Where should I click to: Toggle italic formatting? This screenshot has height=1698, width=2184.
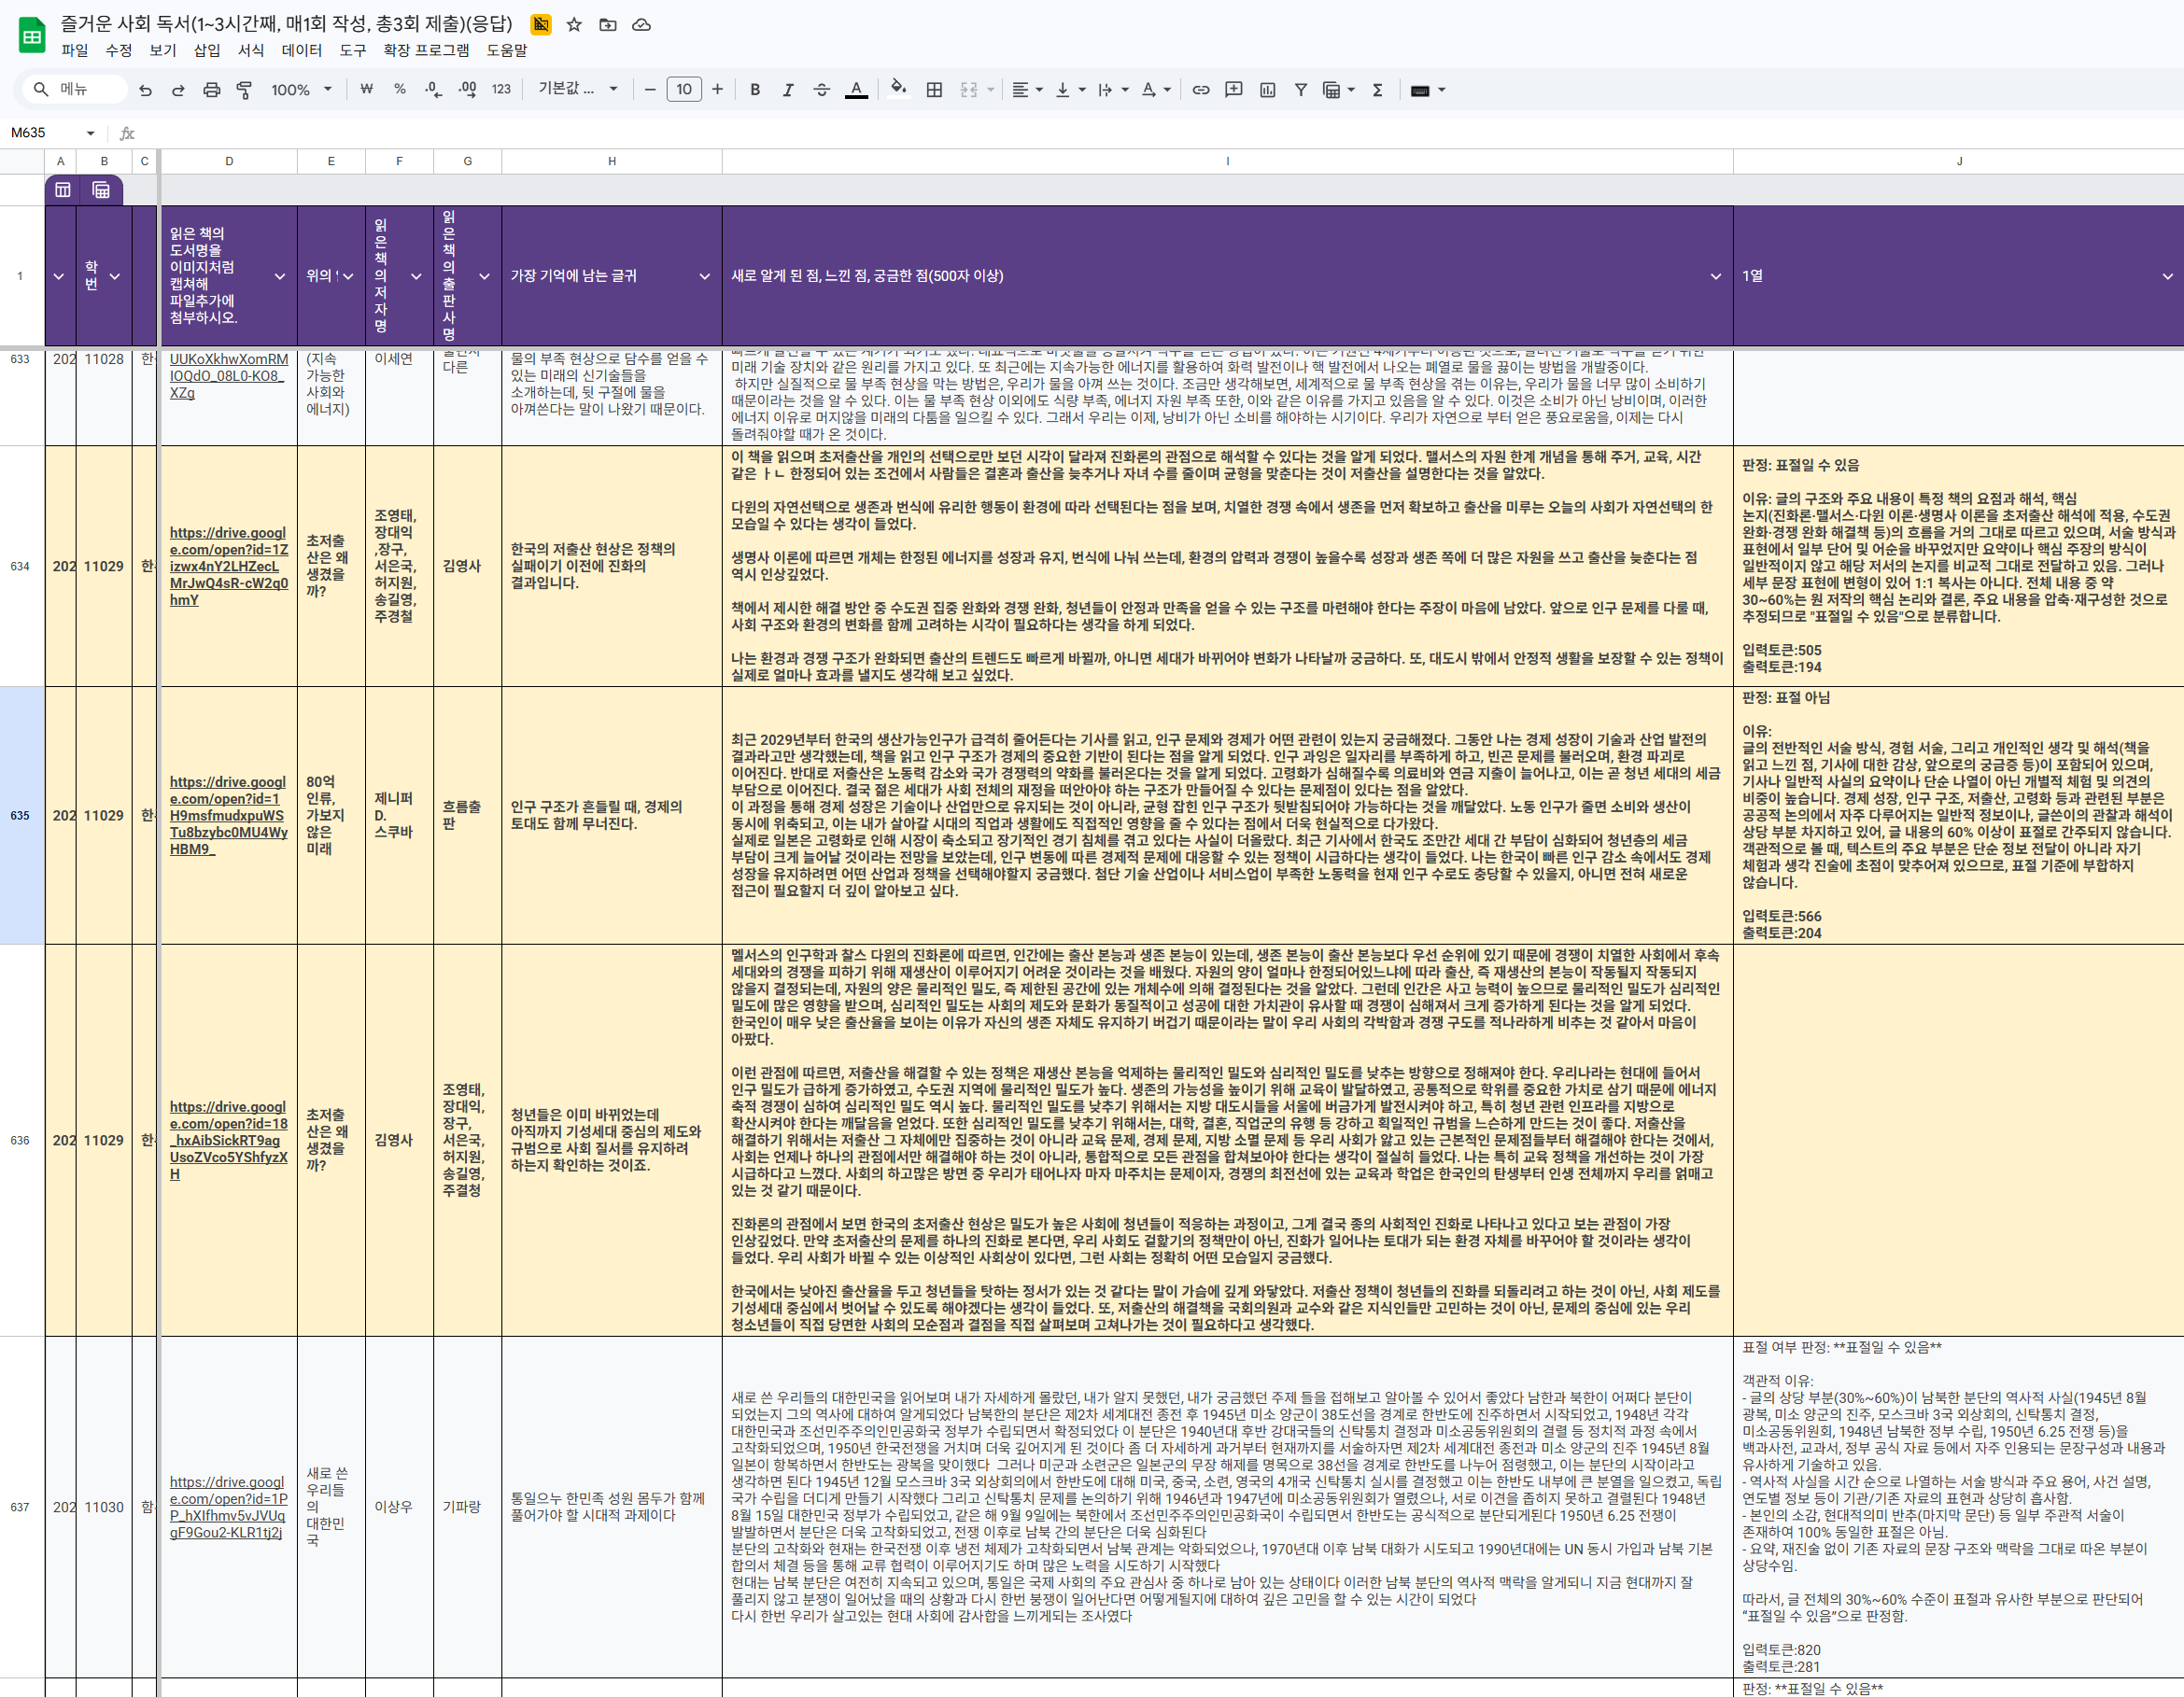pyautogui.click(x=788, y=90)
